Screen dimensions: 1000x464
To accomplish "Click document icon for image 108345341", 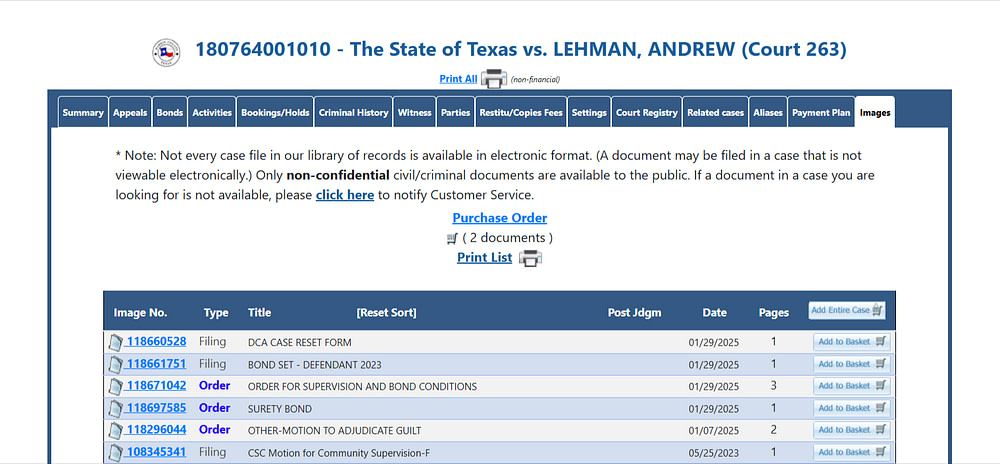I will (x=115, y=453).
